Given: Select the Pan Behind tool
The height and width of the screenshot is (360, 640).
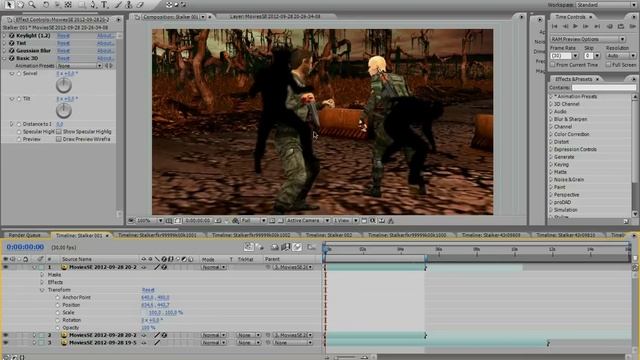Looking at the screenshot, I should (68, 4).
